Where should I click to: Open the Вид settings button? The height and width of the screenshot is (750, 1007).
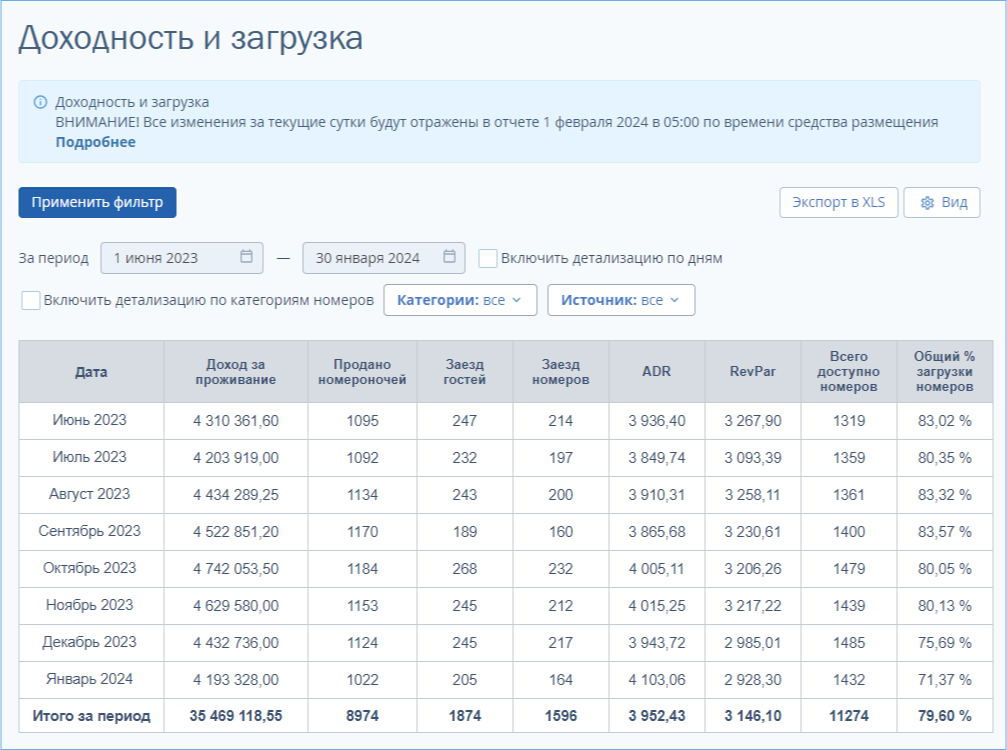(x=941, y=202)
